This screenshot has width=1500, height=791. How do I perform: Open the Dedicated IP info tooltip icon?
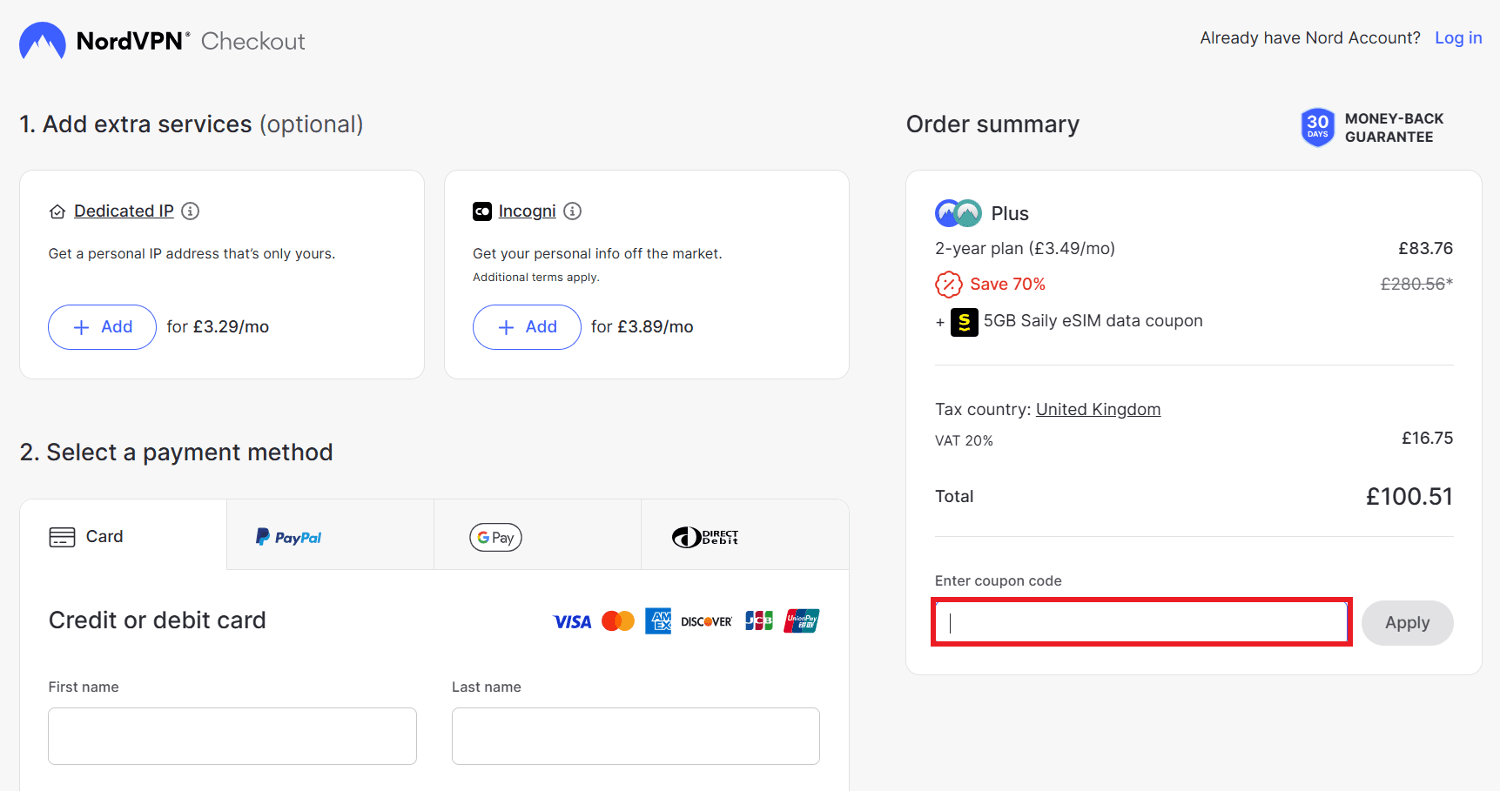(x=190, y=211)
